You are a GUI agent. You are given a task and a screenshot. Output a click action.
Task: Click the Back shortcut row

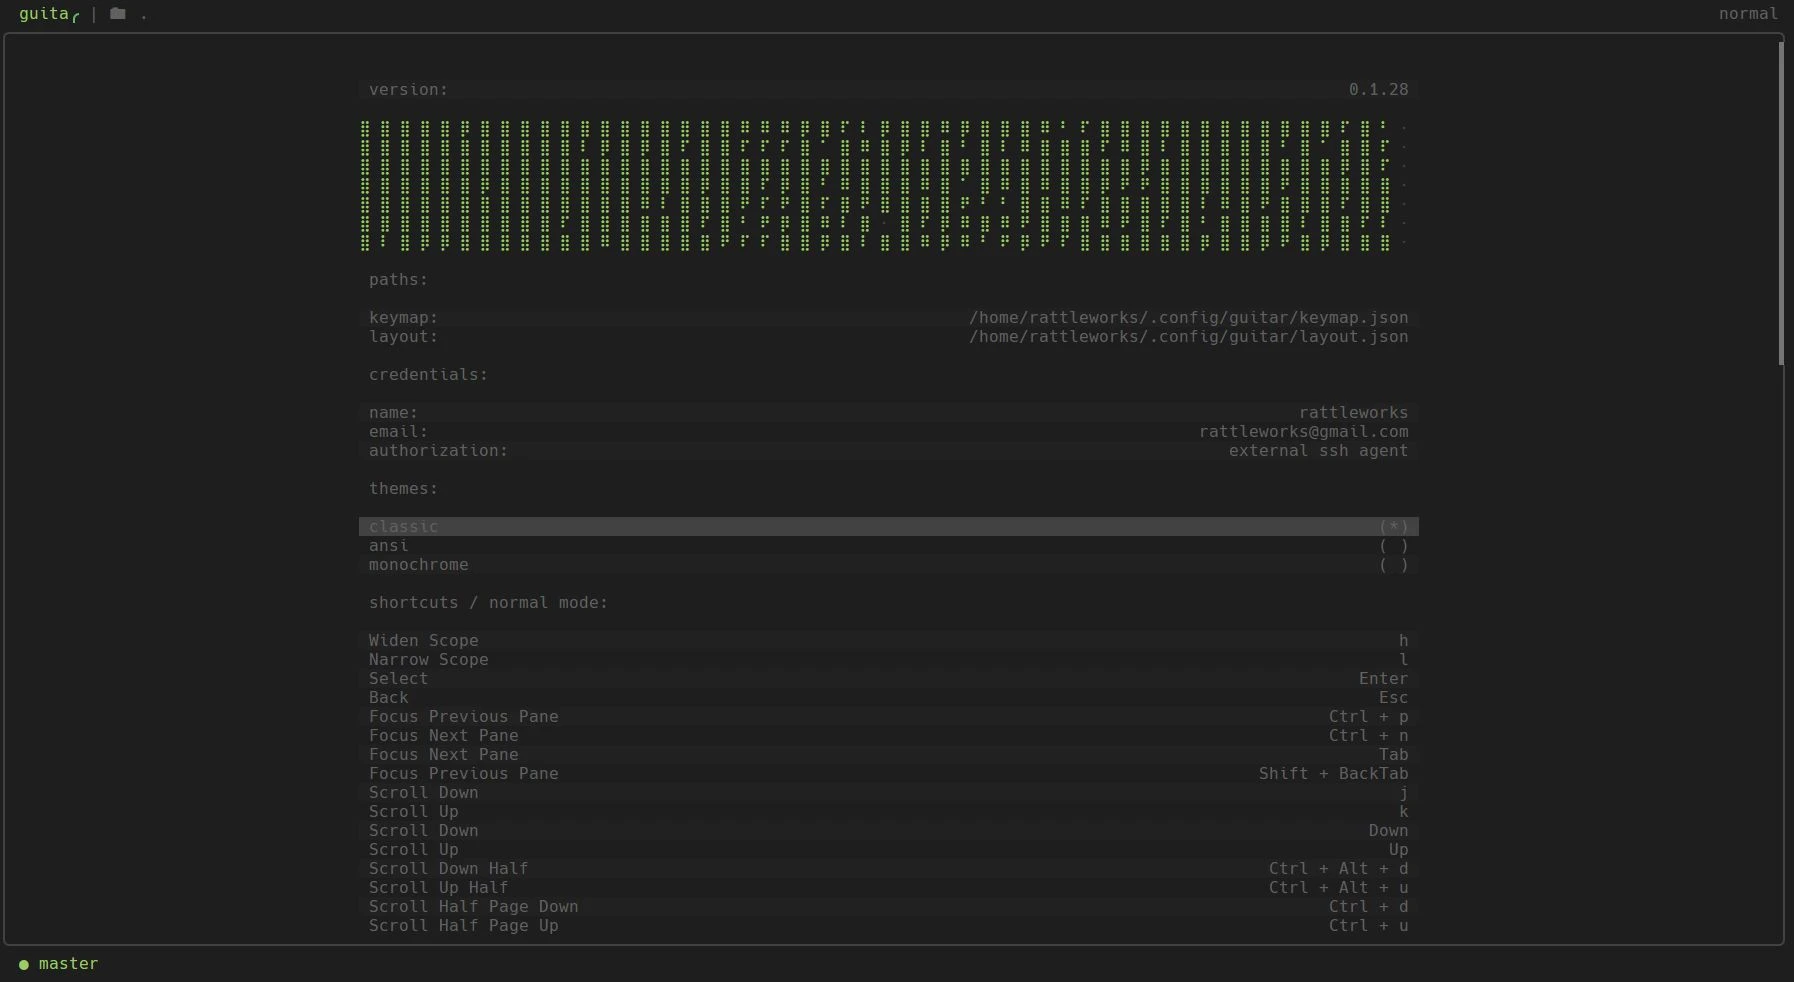point(889,698)
